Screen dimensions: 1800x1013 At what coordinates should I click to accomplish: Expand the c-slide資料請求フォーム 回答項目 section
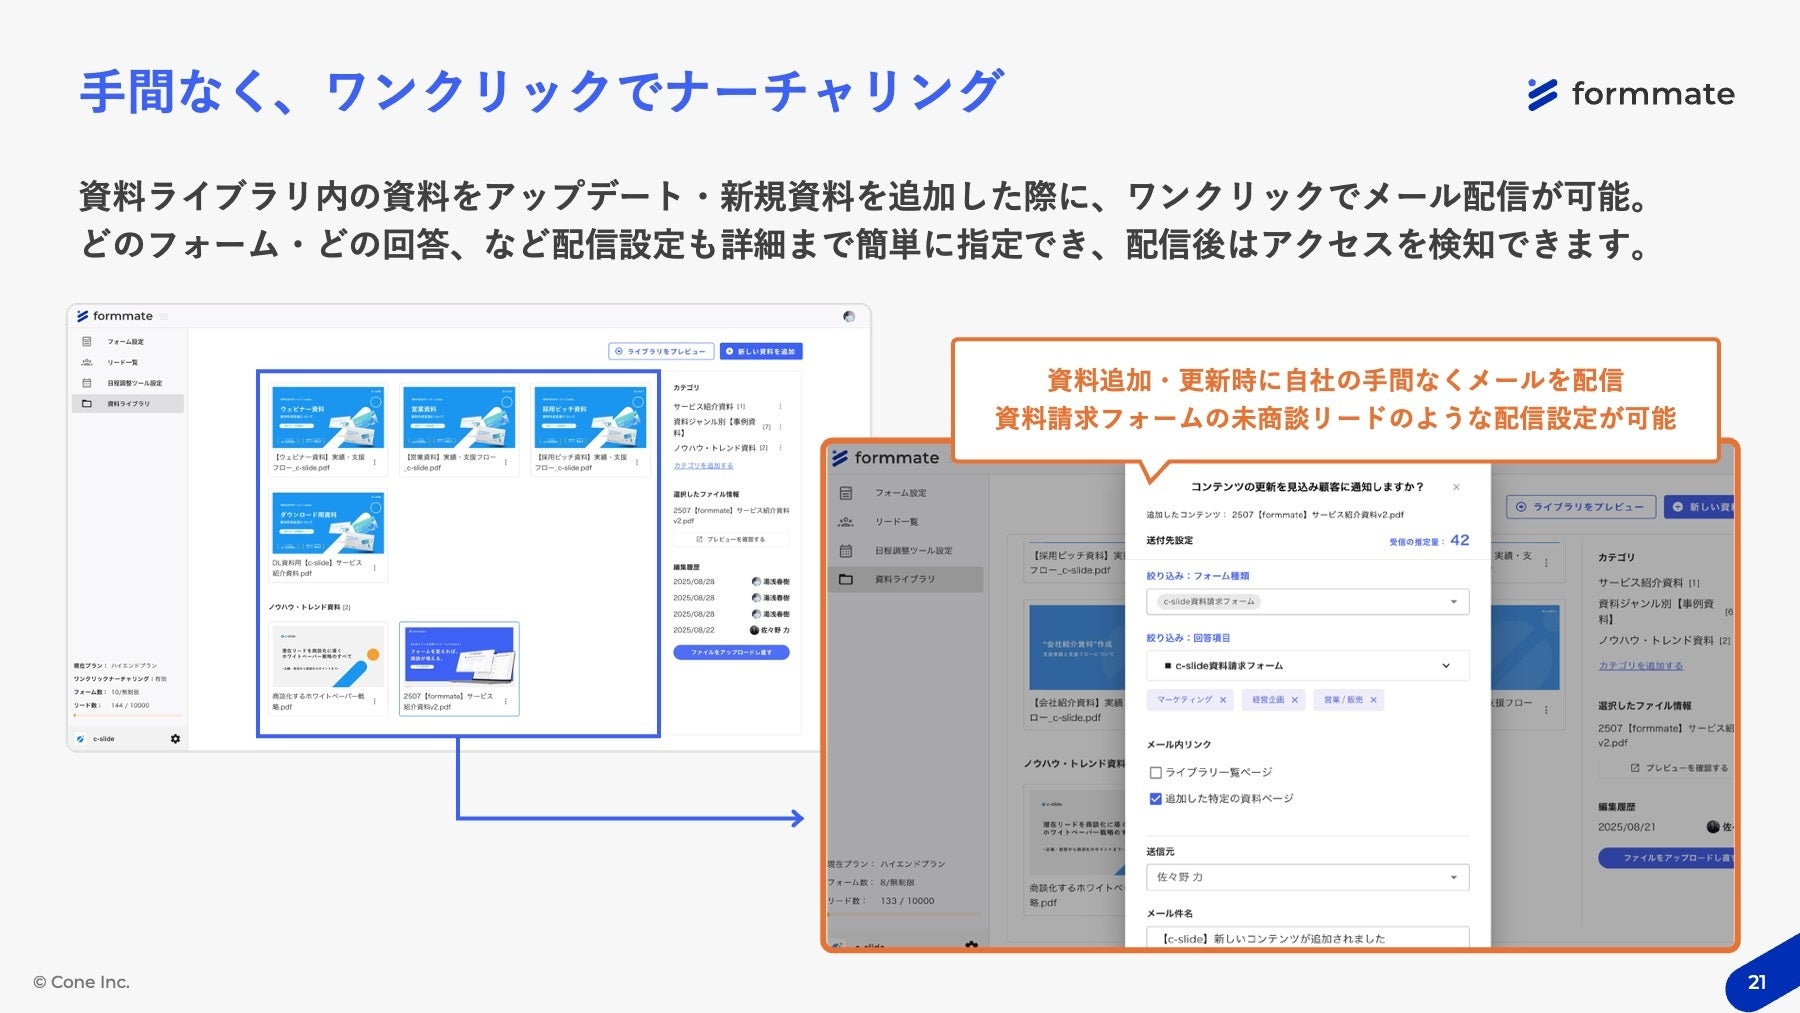click(x=1308, y=666)
